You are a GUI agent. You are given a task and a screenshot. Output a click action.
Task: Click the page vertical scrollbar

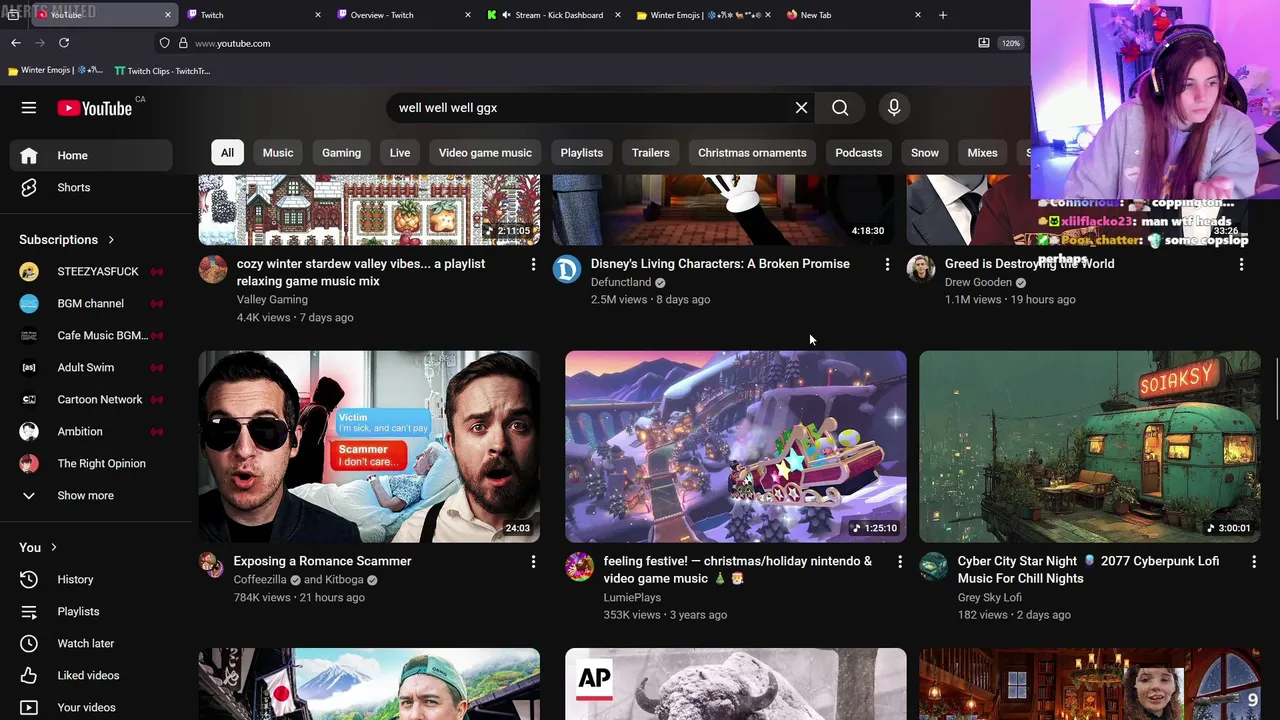[1276, 390]
